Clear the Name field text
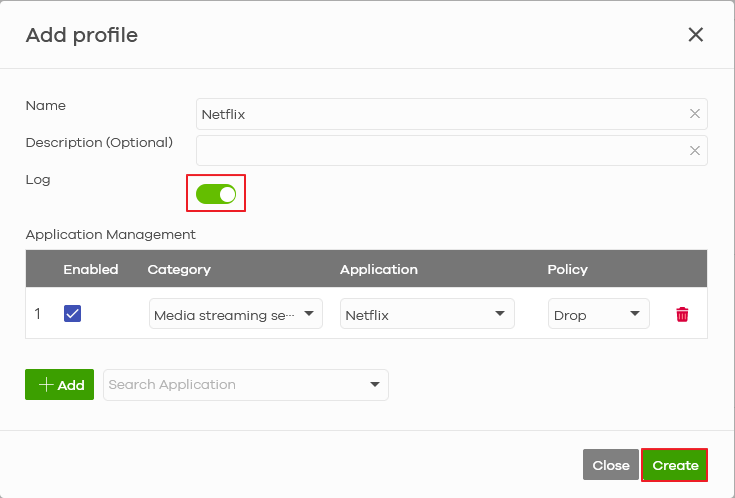This screenshot has width=735, height=498. [x=694, y=114]
